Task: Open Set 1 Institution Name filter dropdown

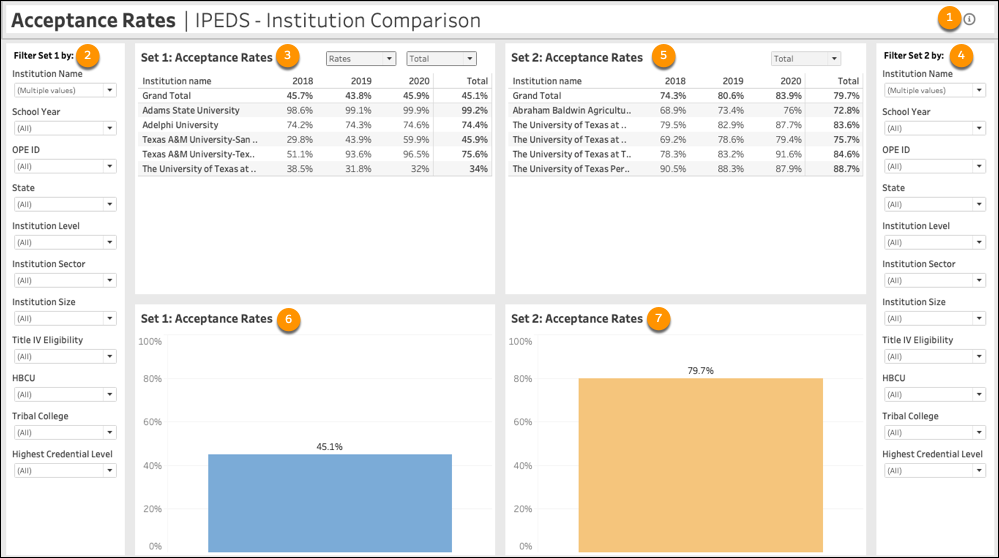Action: [x=64, y=90]
